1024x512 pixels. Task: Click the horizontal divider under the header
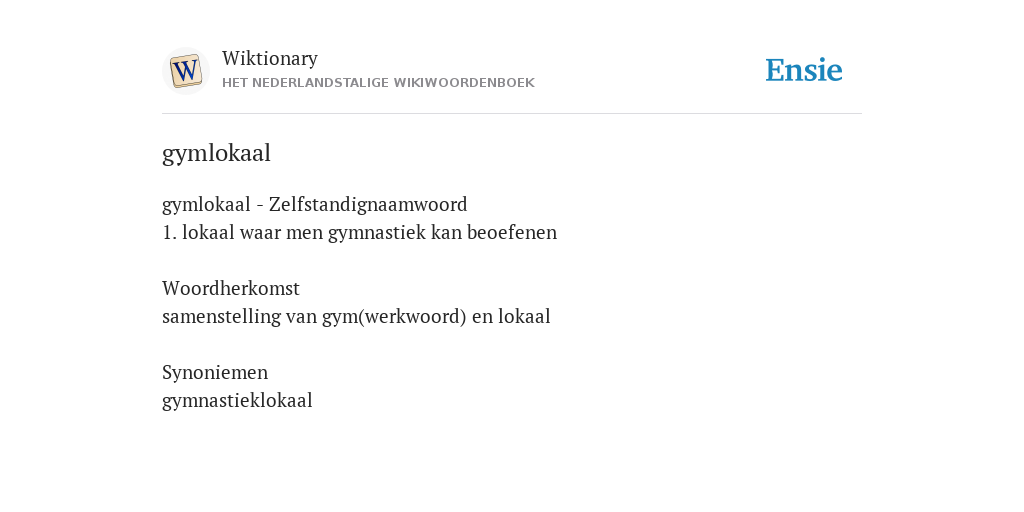(512, 114)
